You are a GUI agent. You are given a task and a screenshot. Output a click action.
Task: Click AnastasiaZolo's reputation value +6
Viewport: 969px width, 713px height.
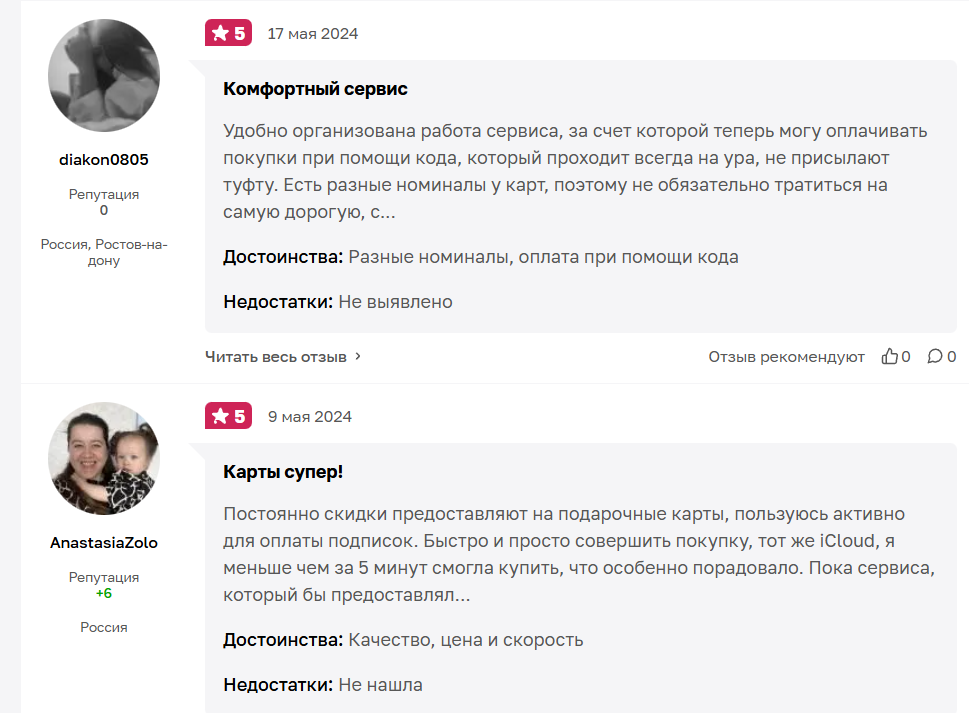[x=104, y=593]
